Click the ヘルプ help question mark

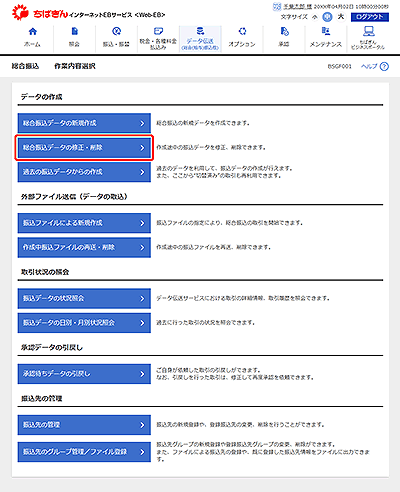(x=384, y=66)
